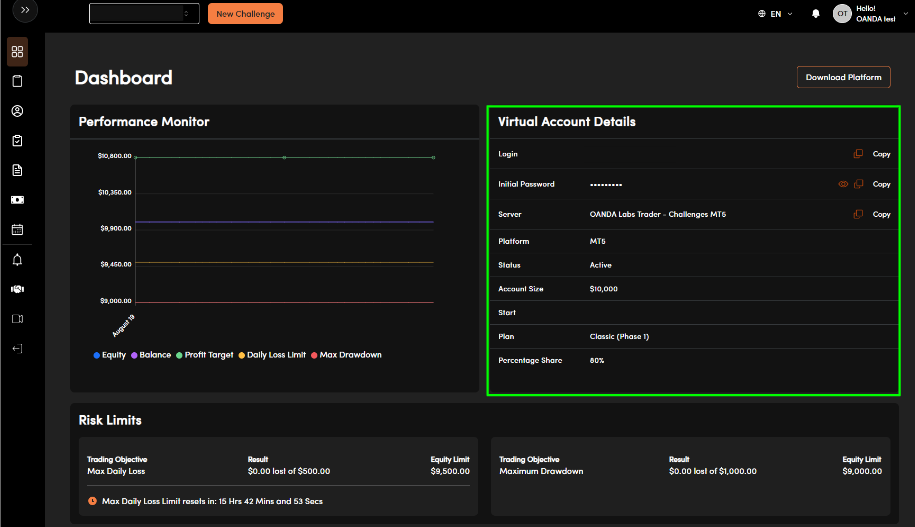Open the EN language dropdown
915x527 pixels.
coord(775,14)
